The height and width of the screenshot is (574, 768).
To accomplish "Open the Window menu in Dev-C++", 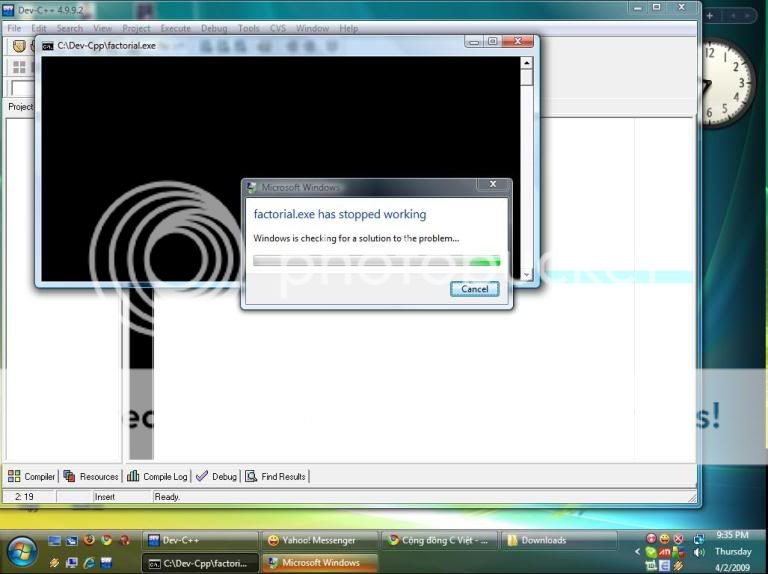I will pyautogui.click(x=312, y=28).
